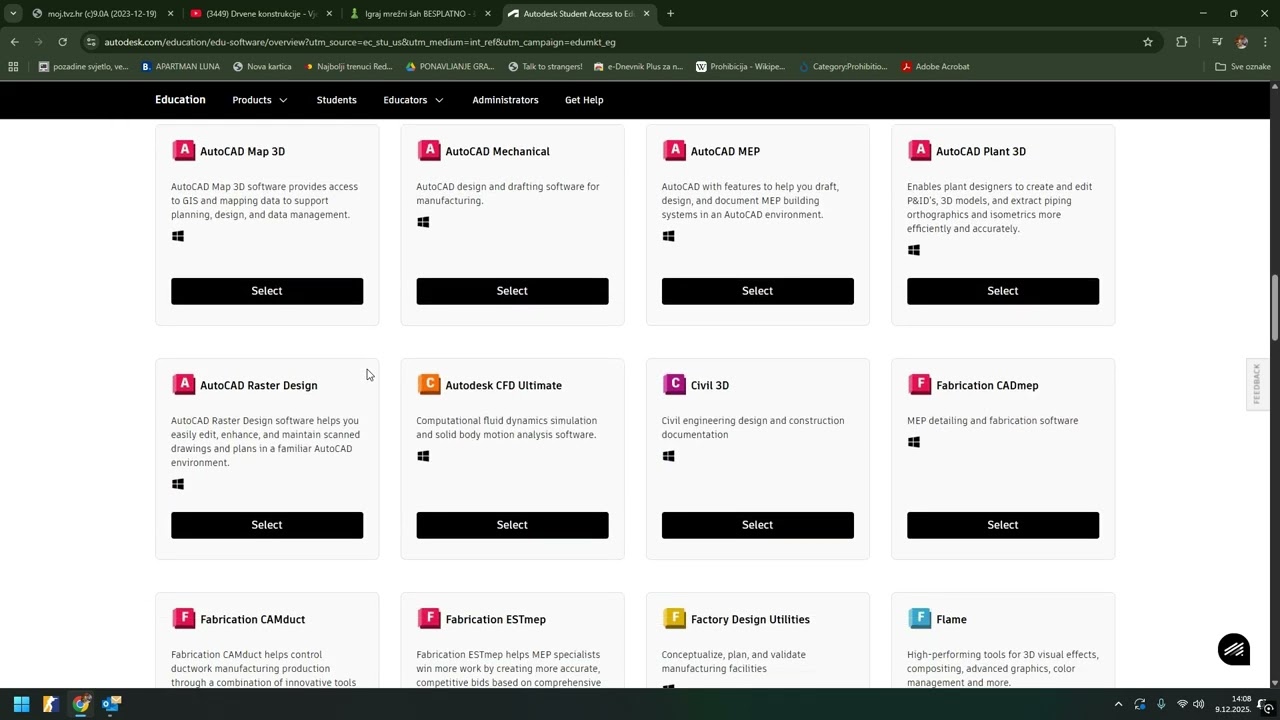Click the page vertical scrollbar thumb

coord(1274,308)
